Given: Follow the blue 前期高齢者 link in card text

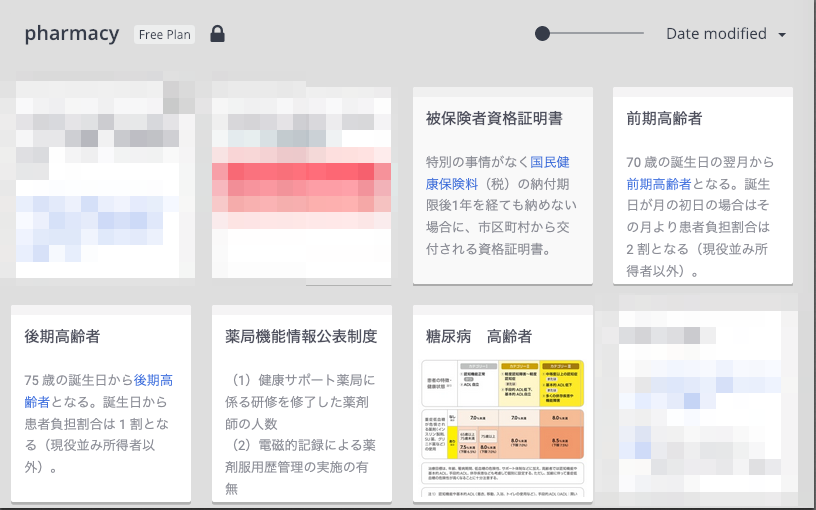Looking at the screenshot, I should [659, 184].
